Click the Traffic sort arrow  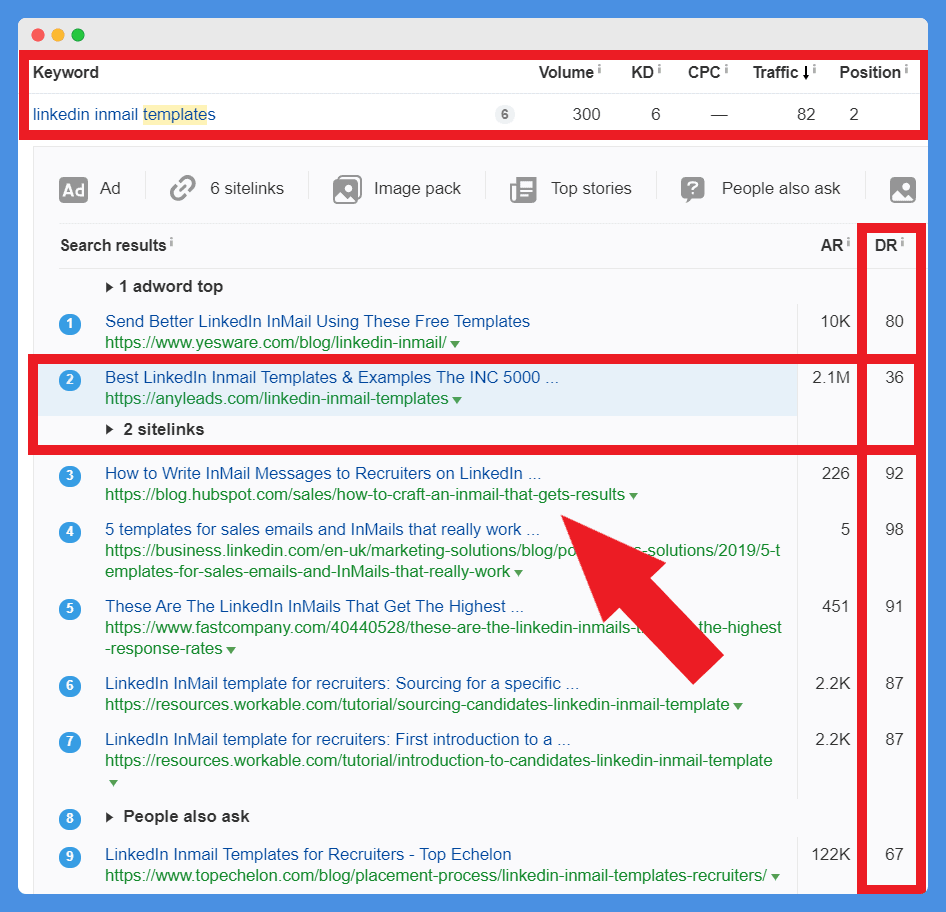pyautogui.click(x=805, y=73)
